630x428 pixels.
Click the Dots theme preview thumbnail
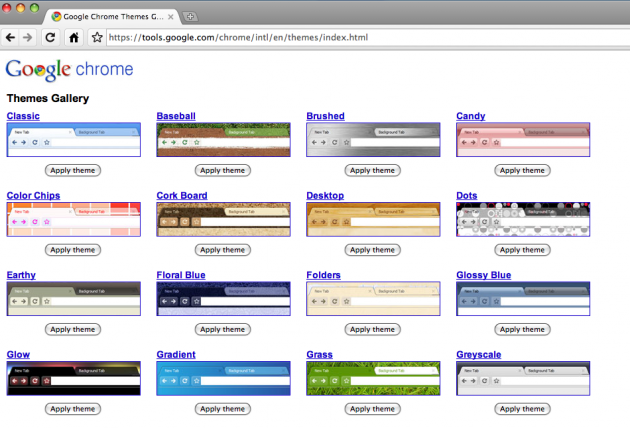[523, 219]
